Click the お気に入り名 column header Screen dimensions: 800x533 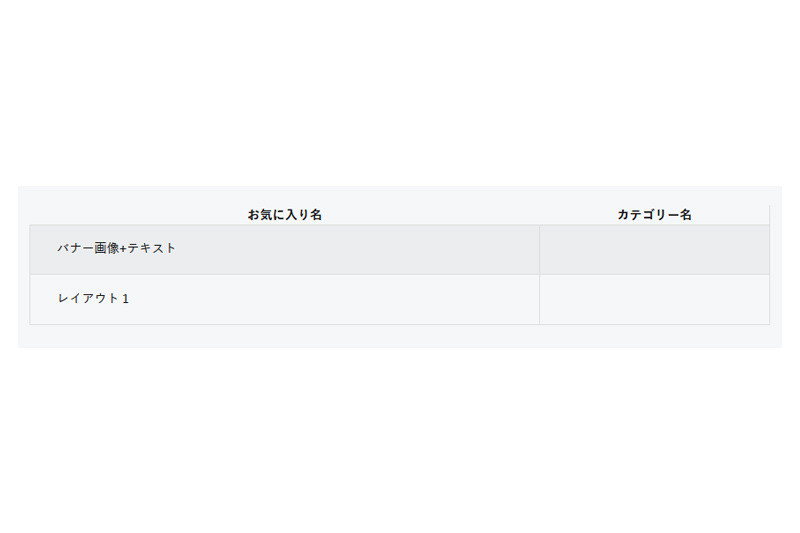(x=285, y=215)
